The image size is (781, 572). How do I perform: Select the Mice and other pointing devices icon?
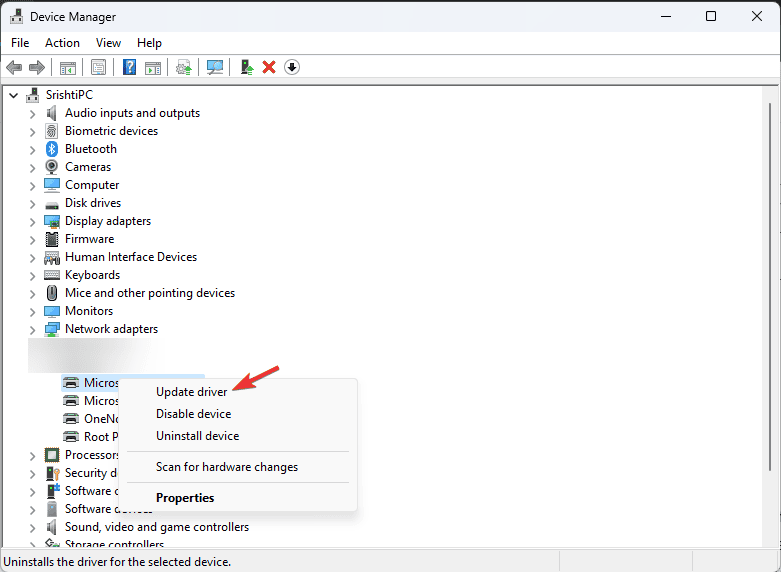click(x=52, y=293)
